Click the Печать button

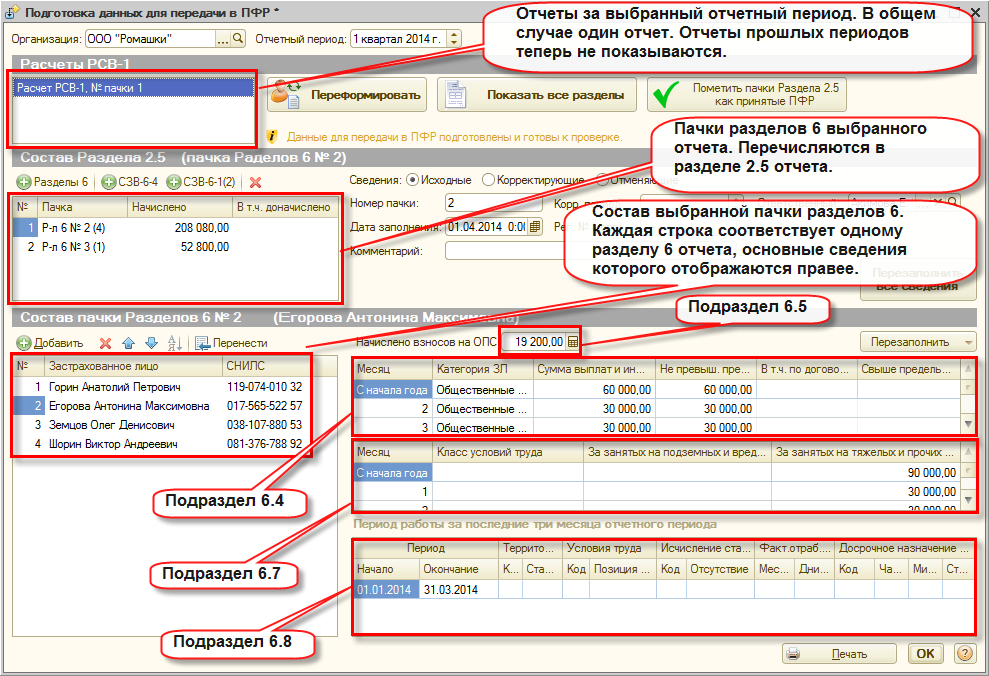(x=840, y=654)
